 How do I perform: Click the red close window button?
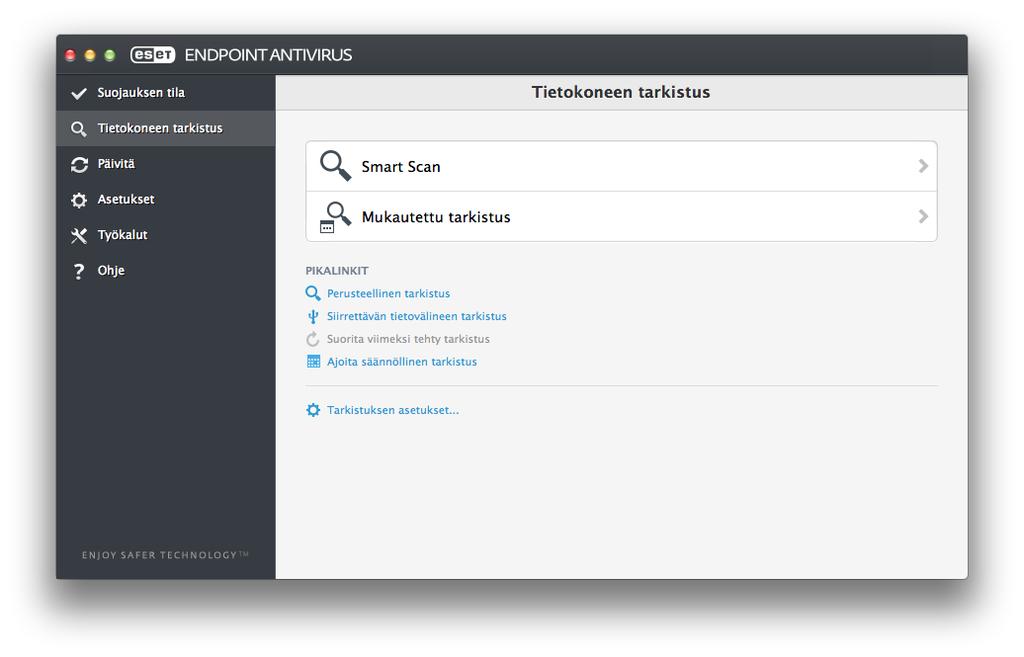pos(71,56)
